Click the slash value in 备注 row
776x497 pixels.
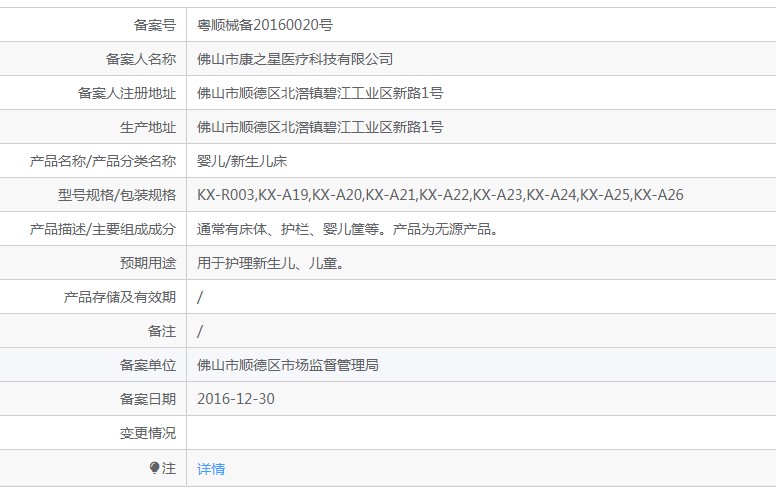(x=200, y=331)
